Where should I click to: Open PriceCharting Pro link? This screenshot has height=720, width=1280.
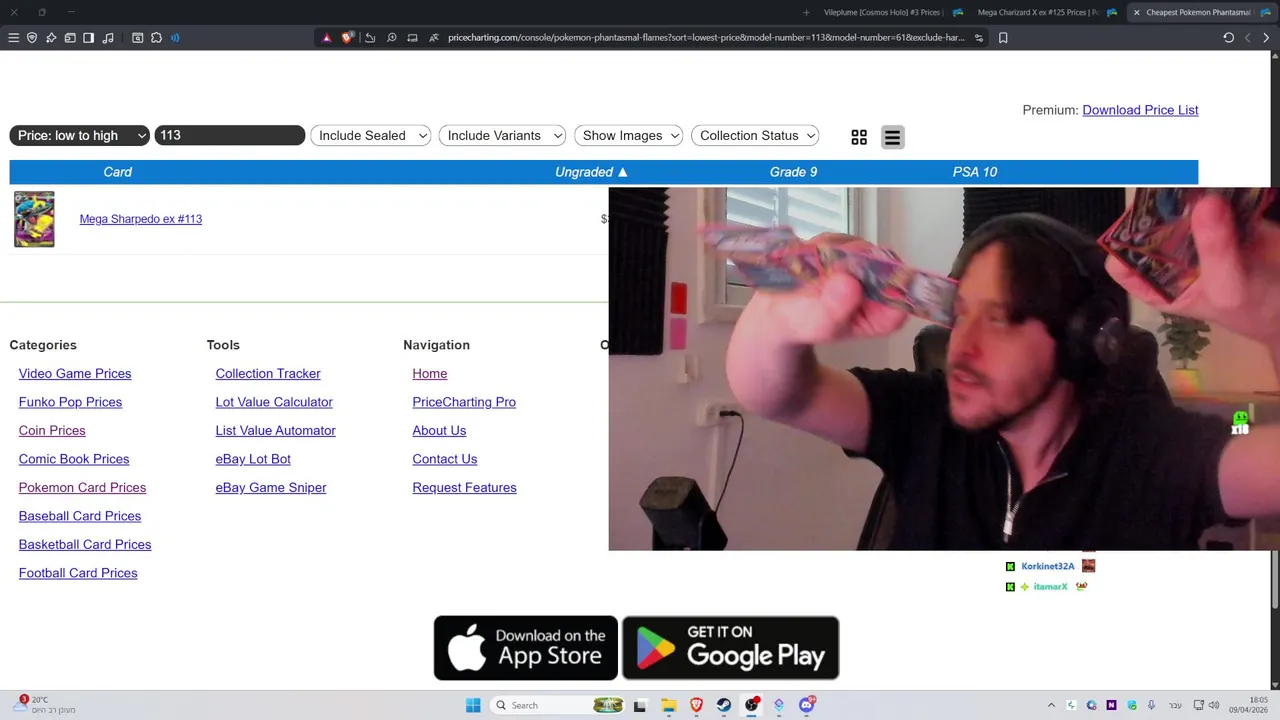(464, 402)
